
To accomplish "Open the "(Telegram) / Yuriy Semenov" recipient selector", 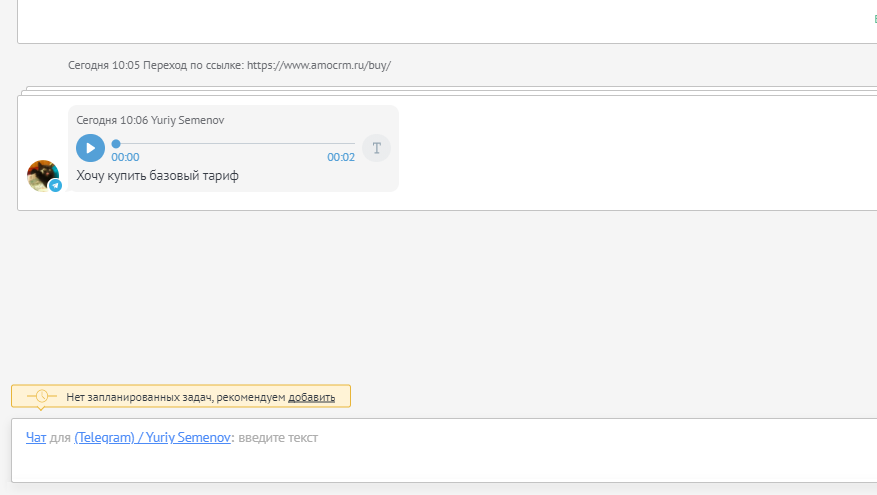I will click(152, 438).
